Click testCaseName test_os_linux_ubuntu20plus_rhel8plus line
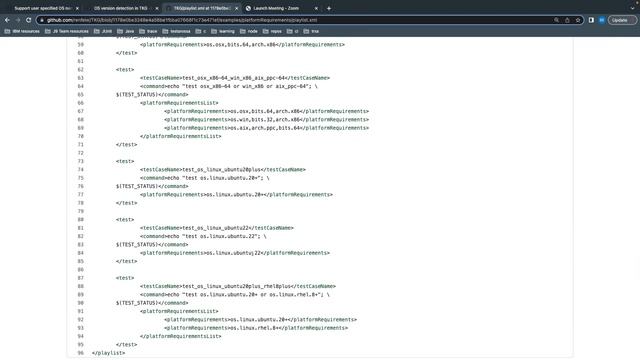Viewport: 640px width, 360px height. pyautogui.click(x=238, y=286)
